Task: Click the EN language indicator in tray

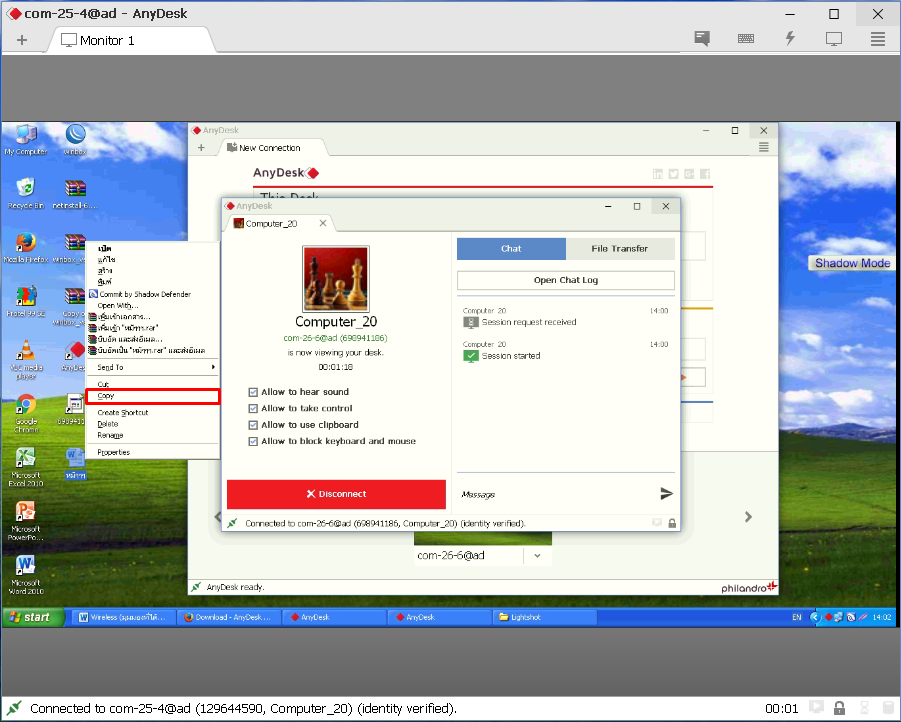Action: coord(796,617)
